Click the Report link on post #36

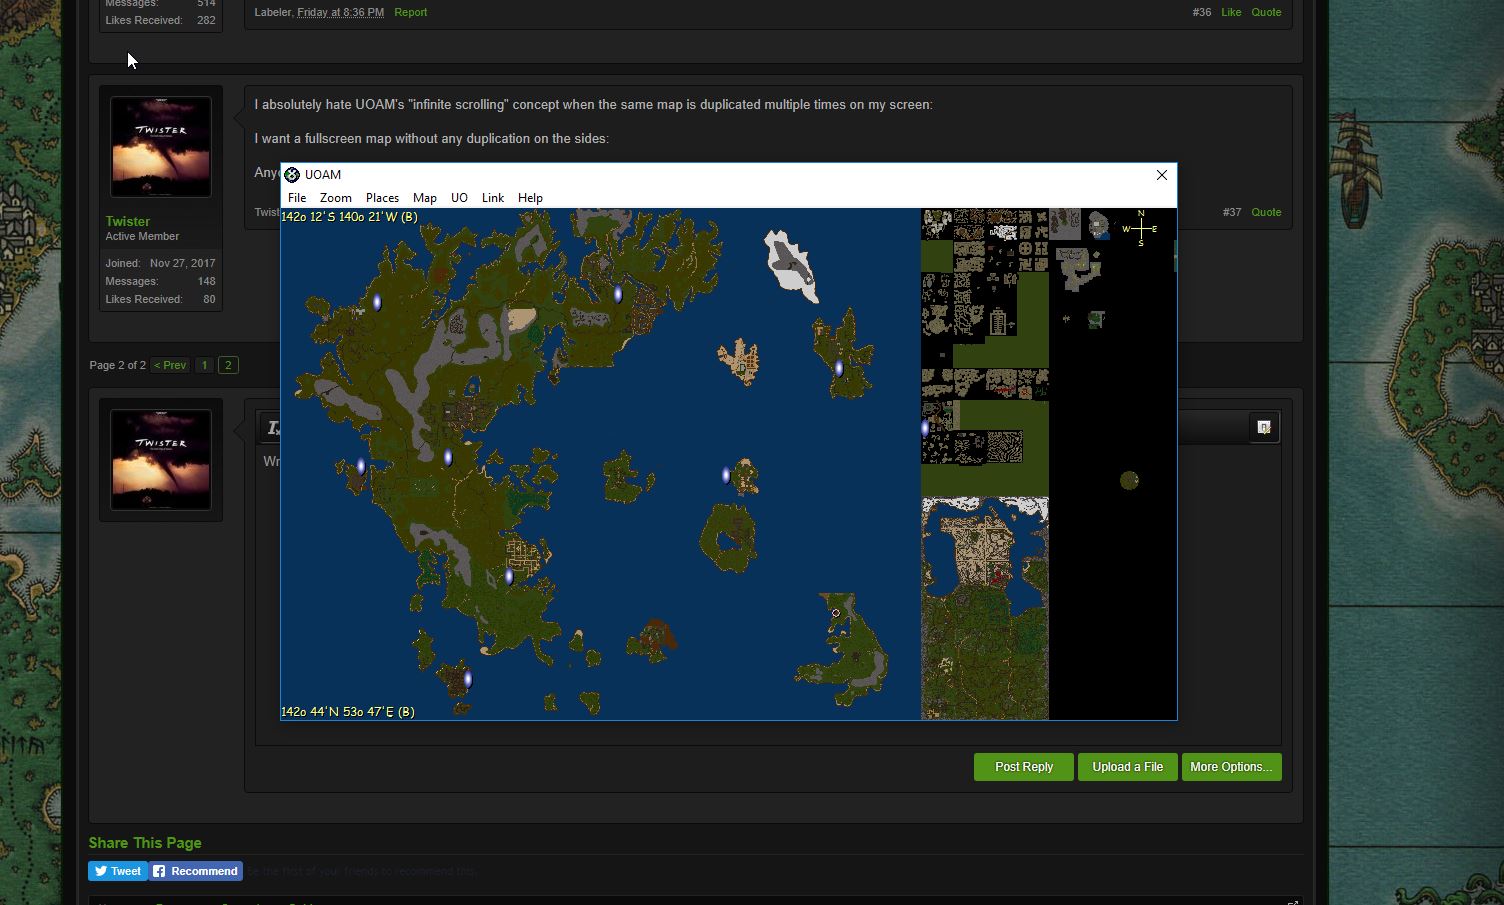410,12
